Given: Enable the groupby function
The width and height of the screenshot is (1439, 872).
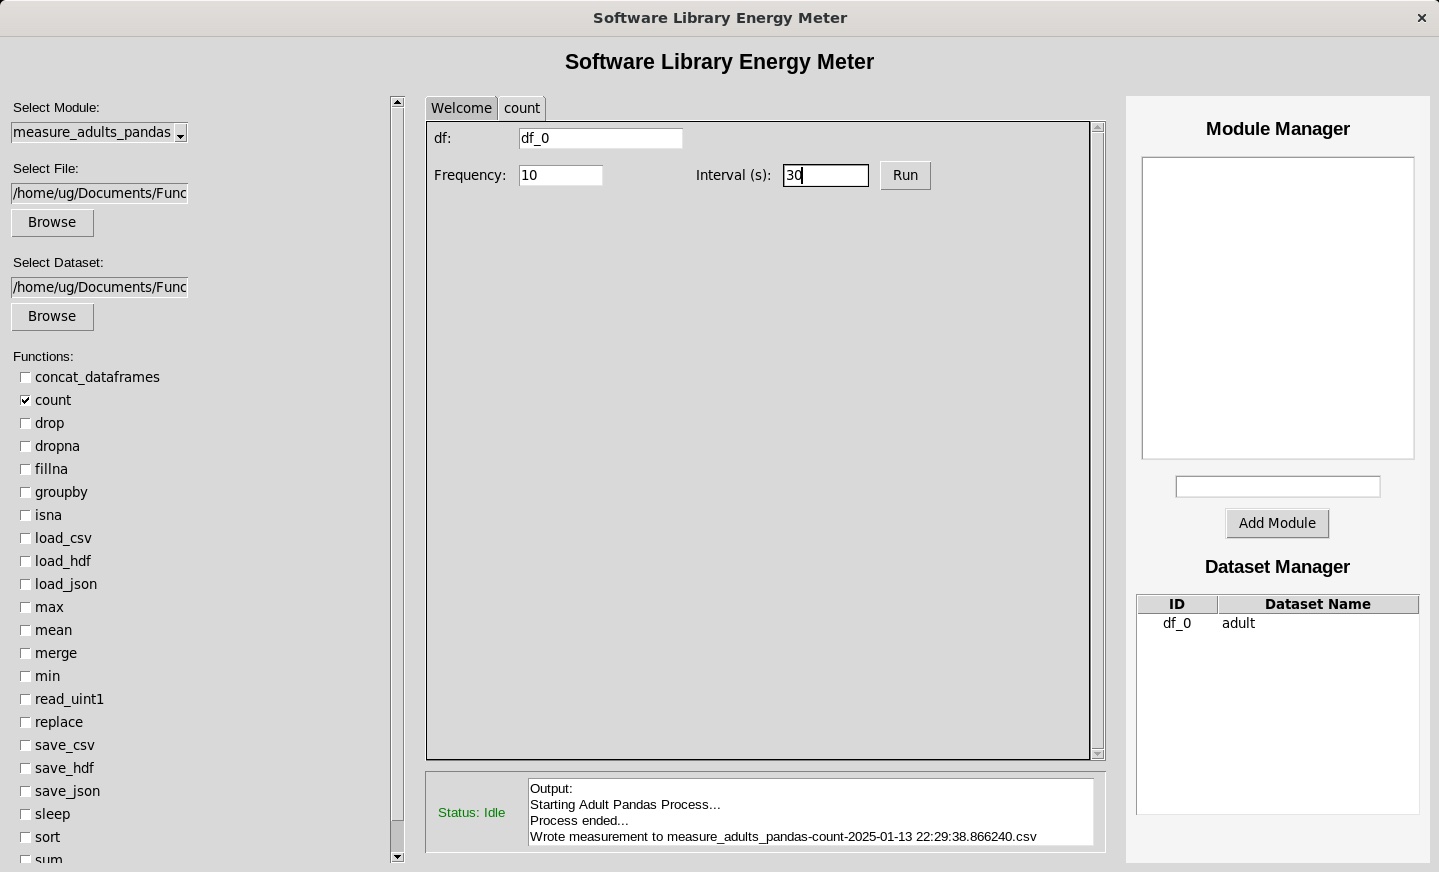Looking at the screenshot, I should (25, 492).
